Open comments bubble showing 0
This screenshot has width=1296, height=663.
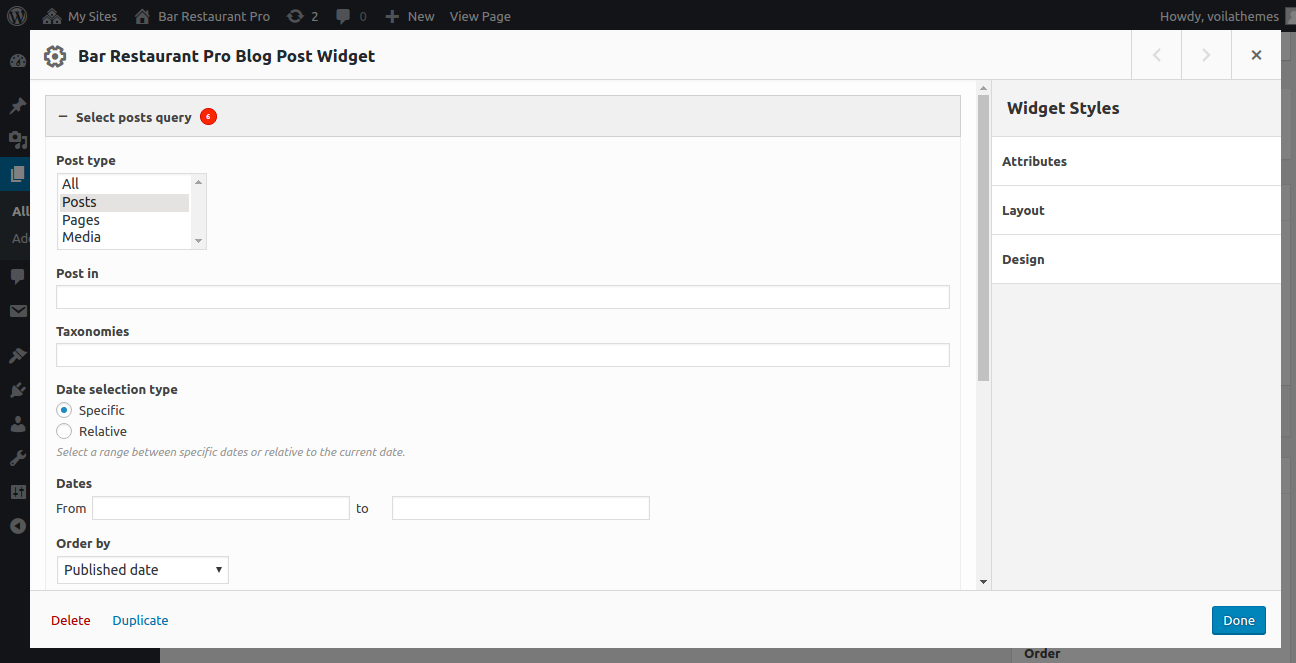tap(351, 16)
